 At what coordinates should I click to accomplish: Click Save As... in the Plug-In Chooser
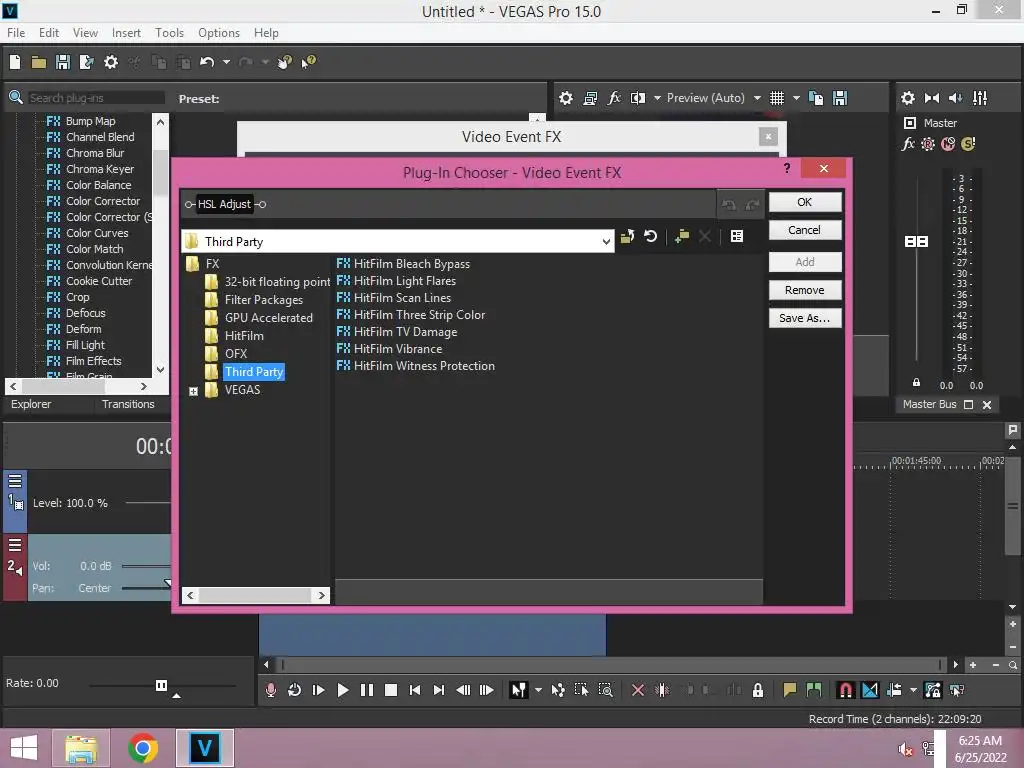805,318
